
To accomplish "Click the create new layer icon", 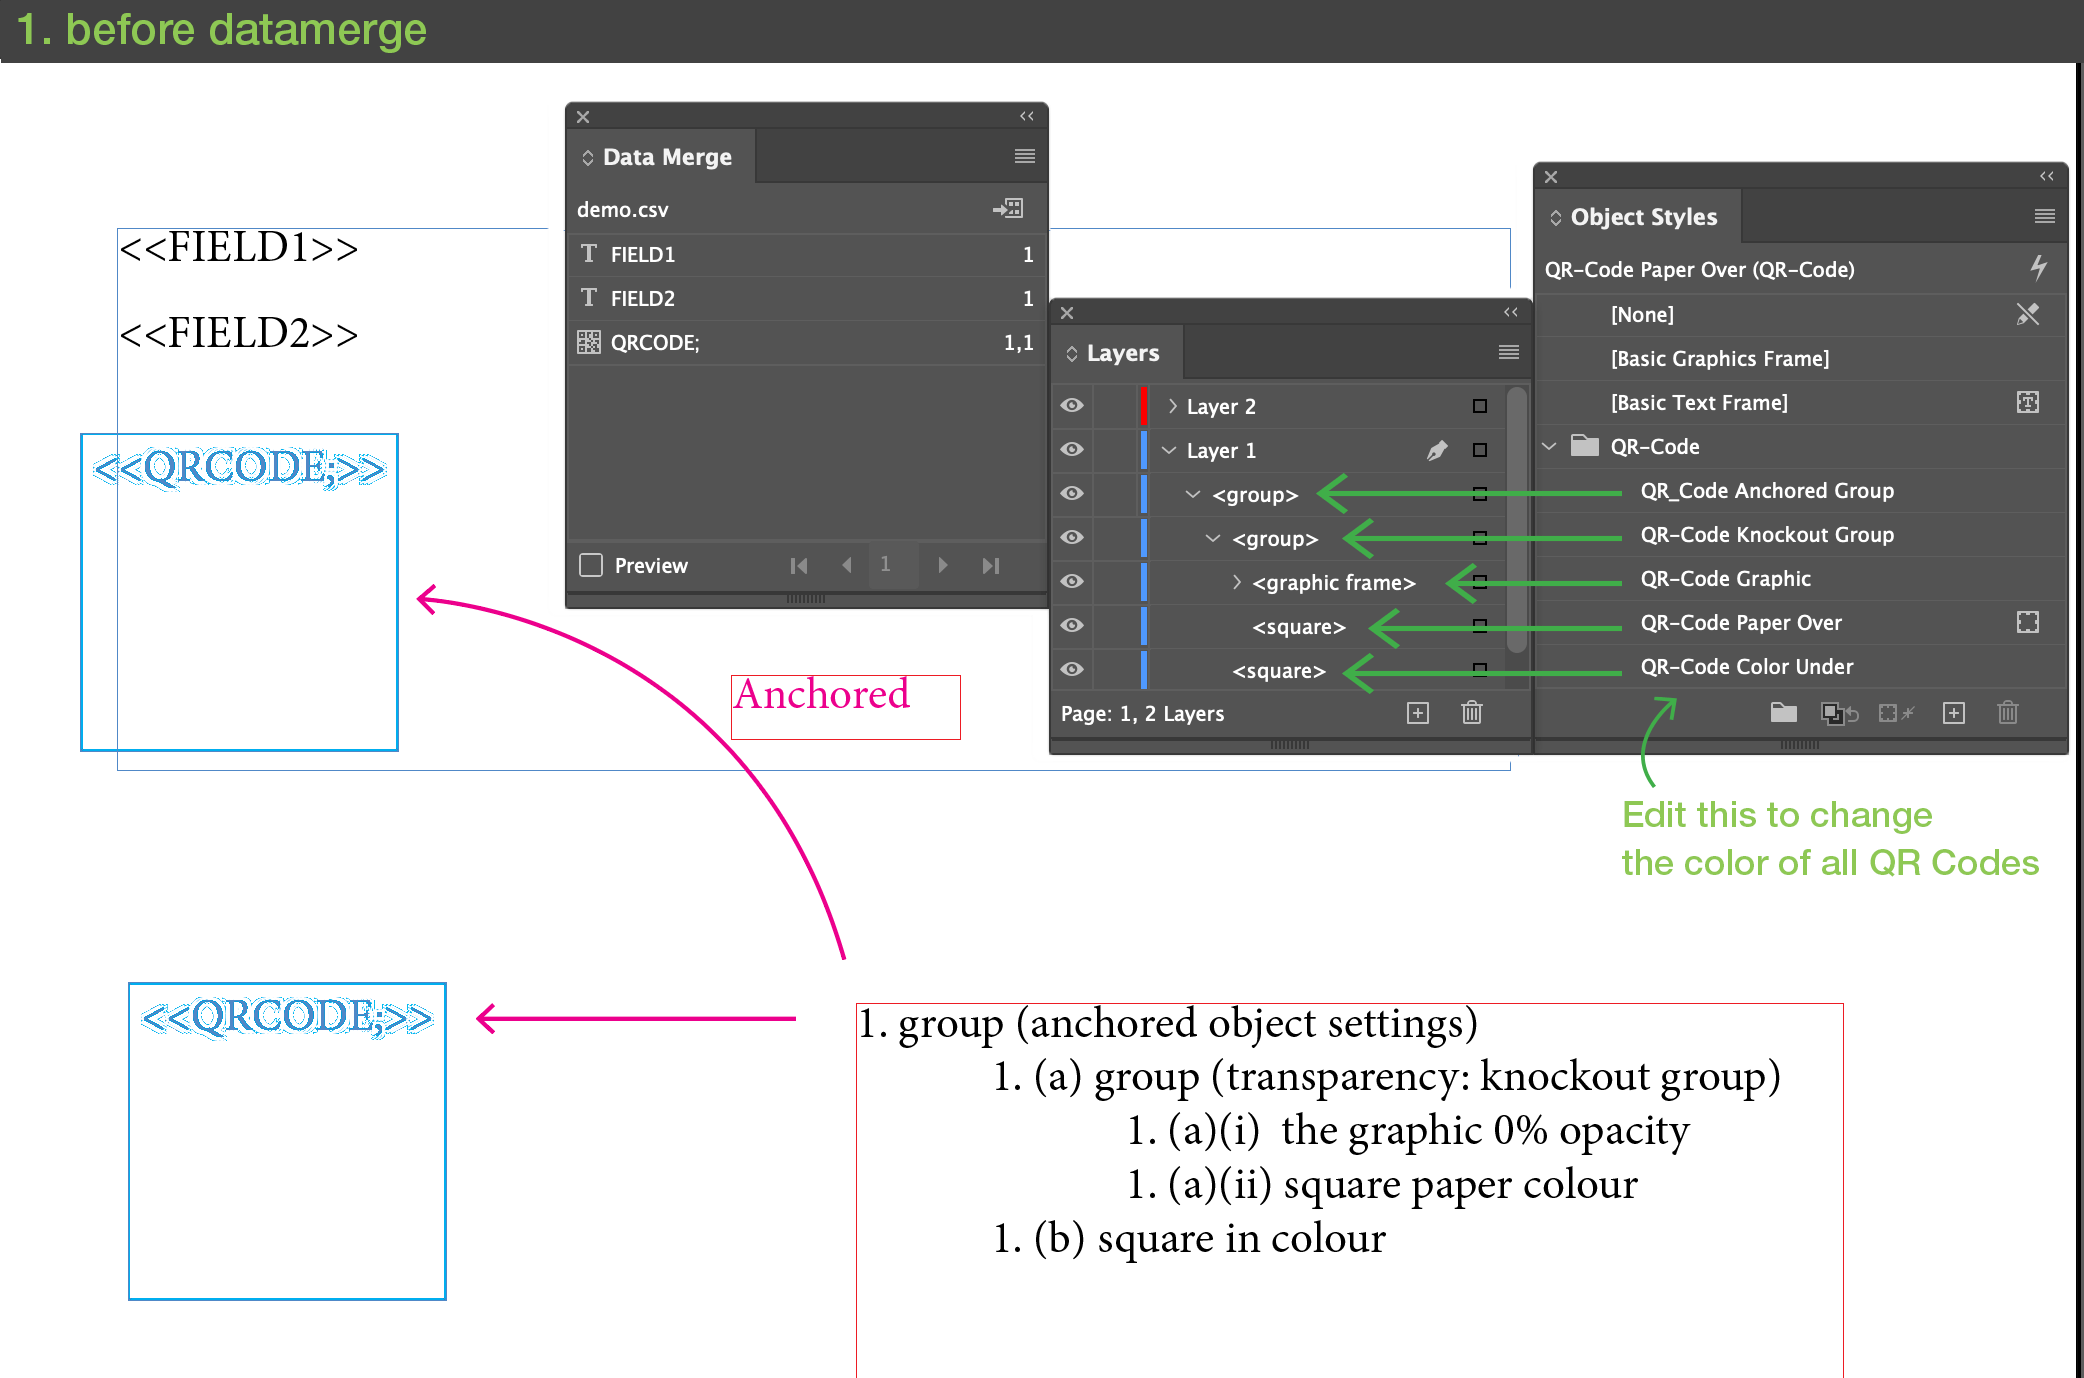I will click(x=1417, y=713).
